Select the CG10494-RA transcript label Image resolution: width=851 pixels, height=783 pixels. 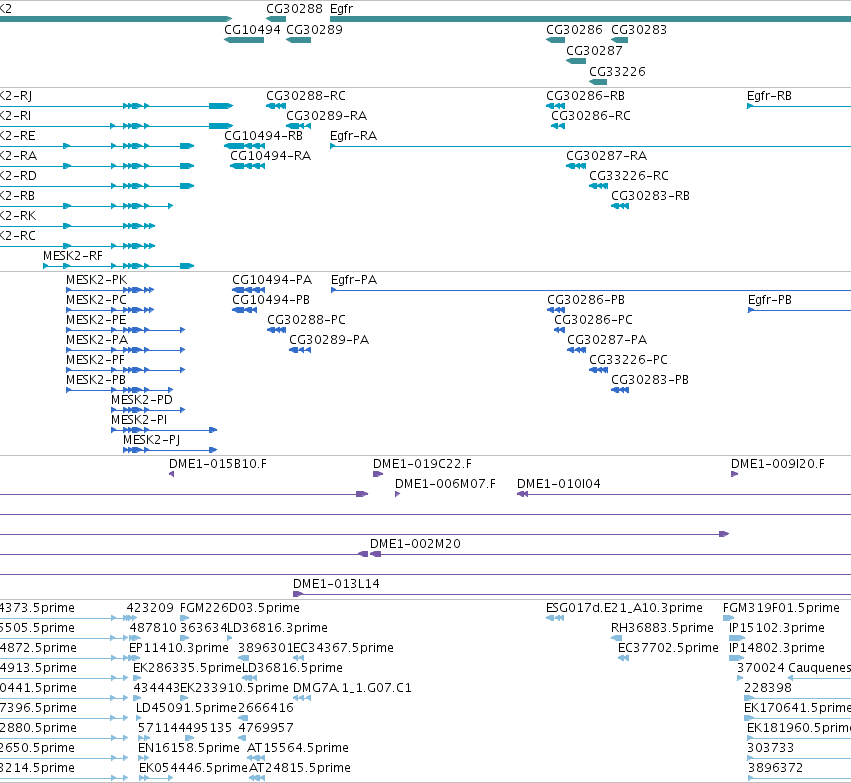click(271, 156)
